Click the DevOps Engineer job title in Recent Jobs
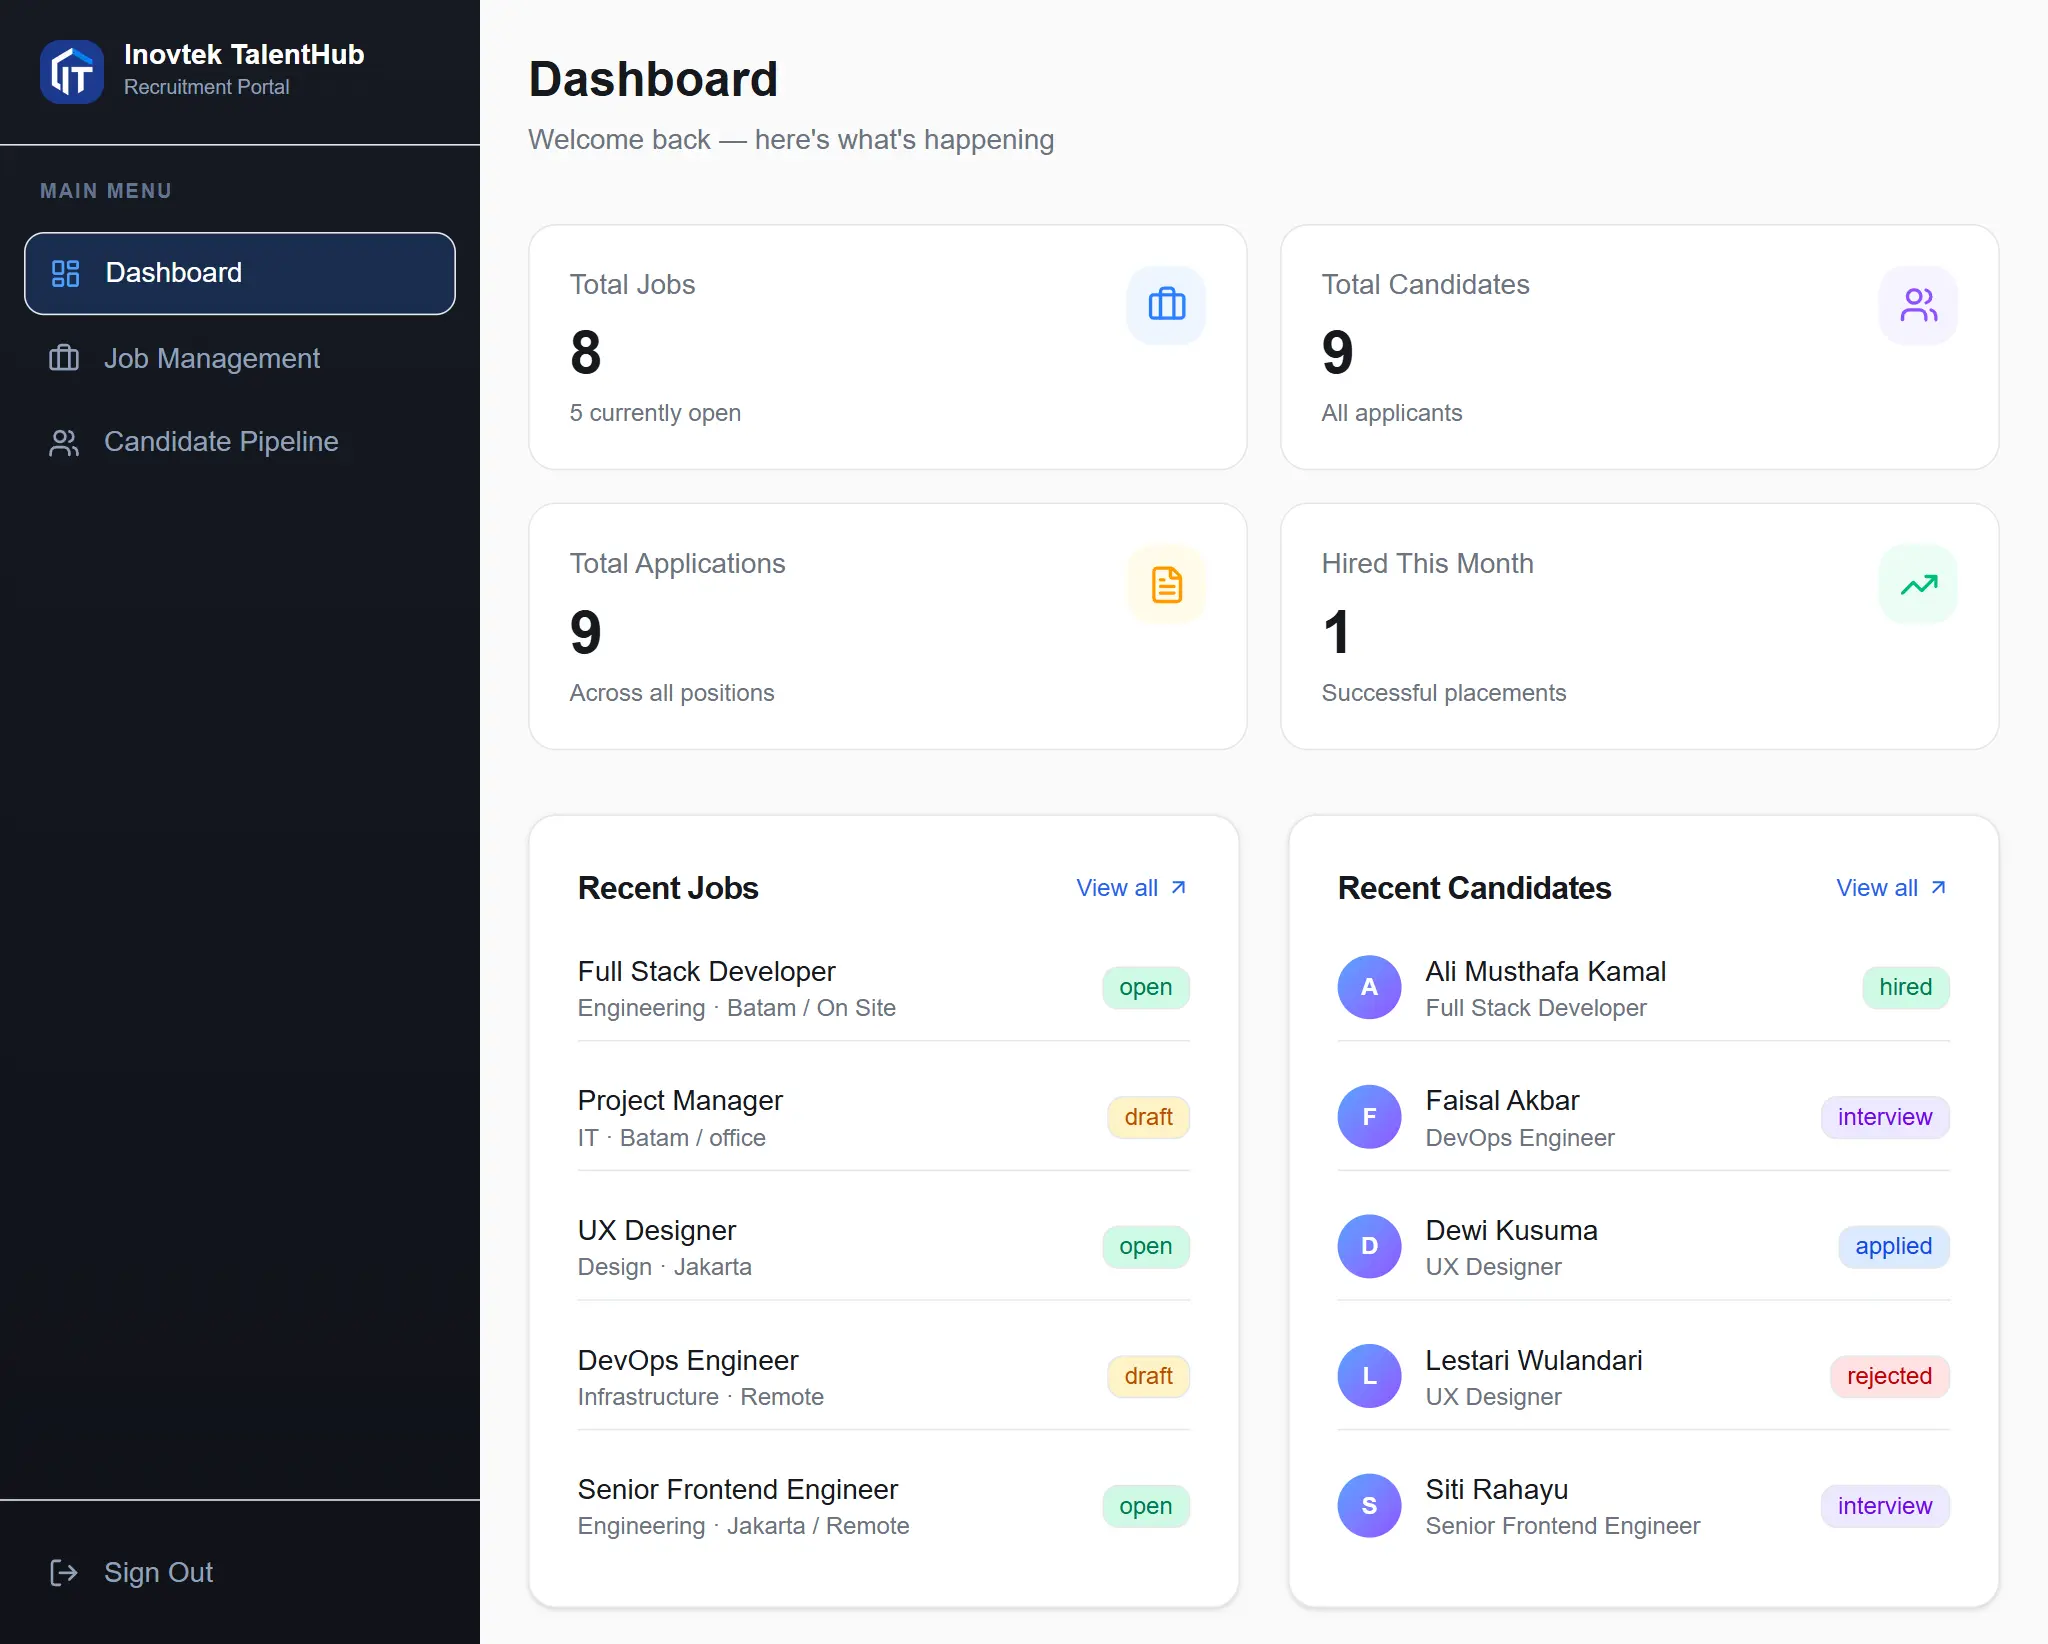2048x1644 pixels. click(688, 1360)
